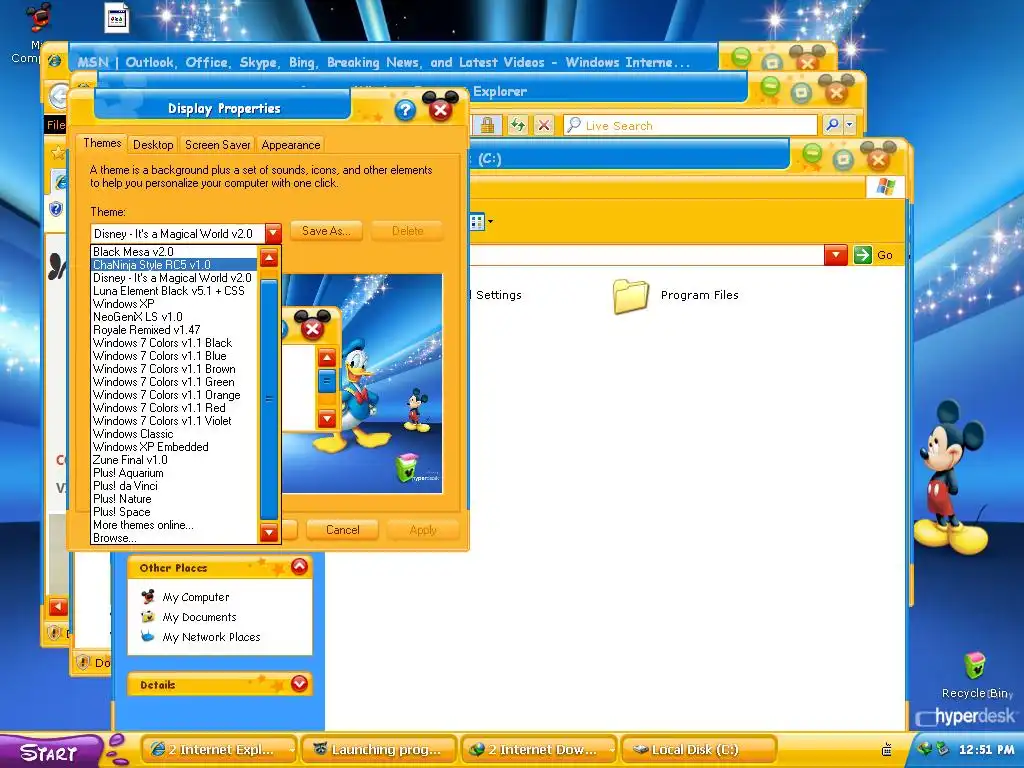Screen dimensions: 1024x768
Task: Switch to Internet Explorer taskbar group
Action: pos(219,750)
